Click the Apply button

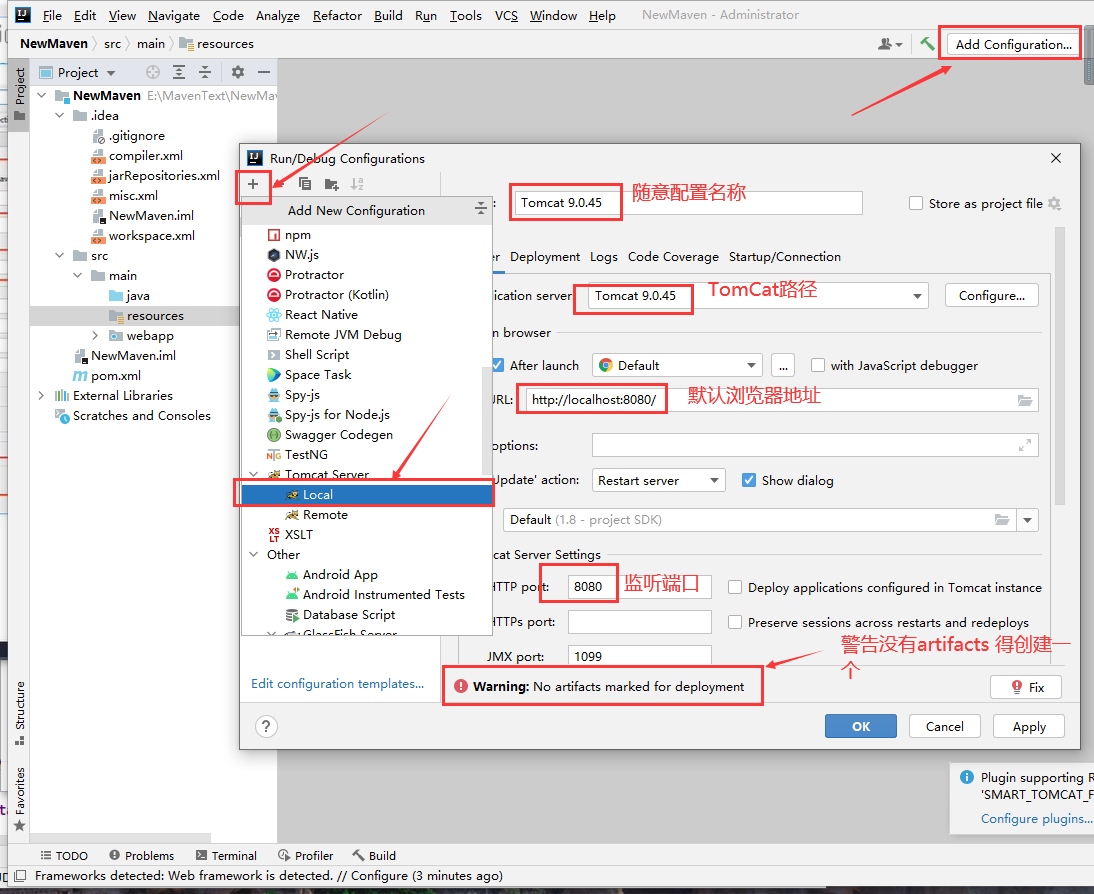coord(1028,726)
